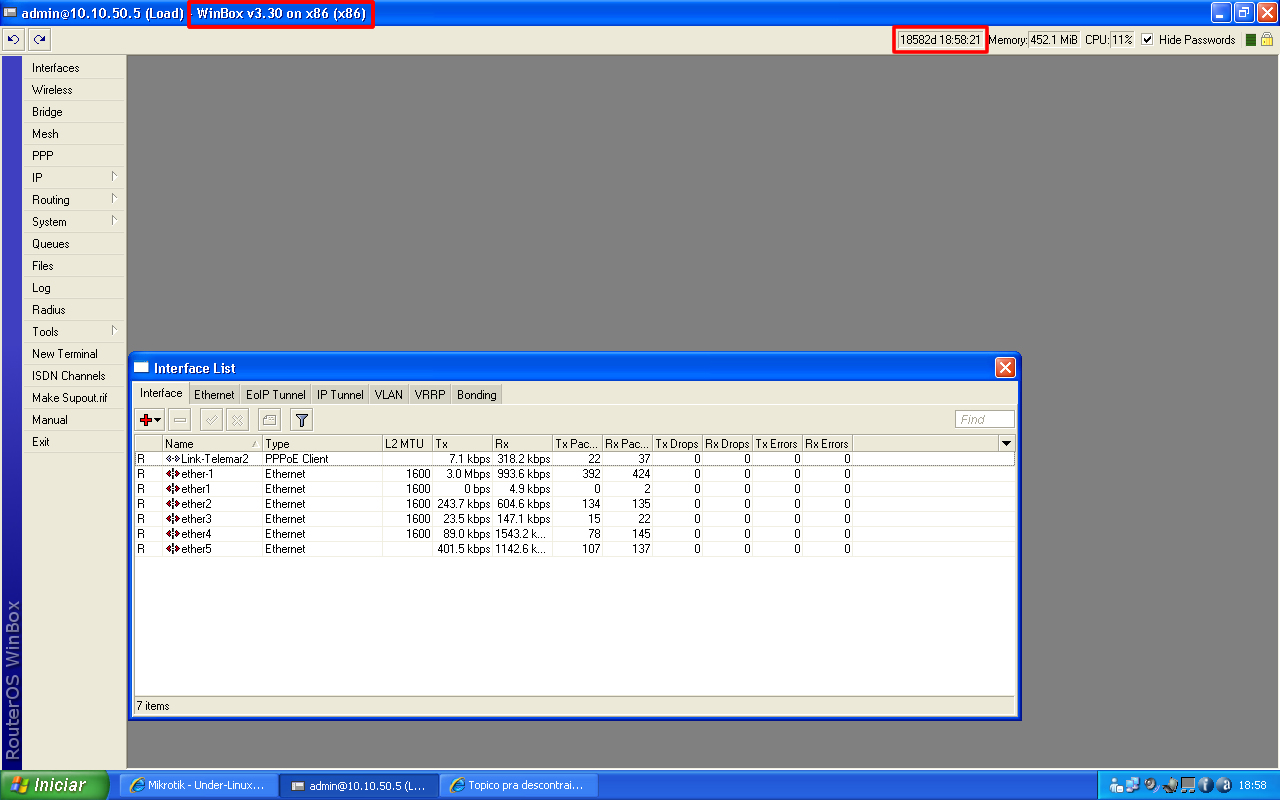Sort by the L2 MTU column header
This screenshot has height=800, width=1280.
pos(407,443)
